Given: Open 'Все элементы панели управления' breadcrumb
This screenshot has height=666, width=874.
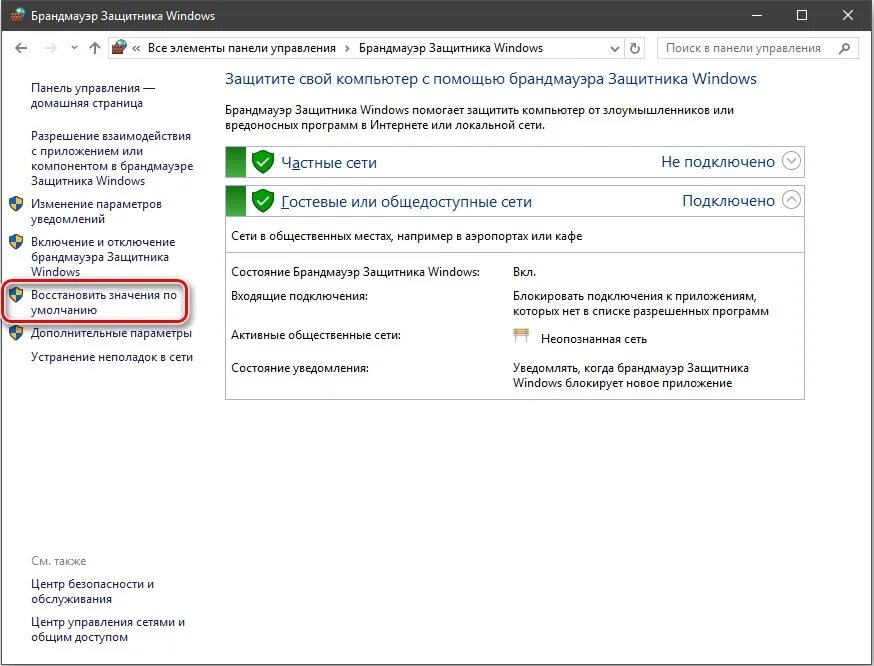Looking at the screenshot, I should pos(241,48).
